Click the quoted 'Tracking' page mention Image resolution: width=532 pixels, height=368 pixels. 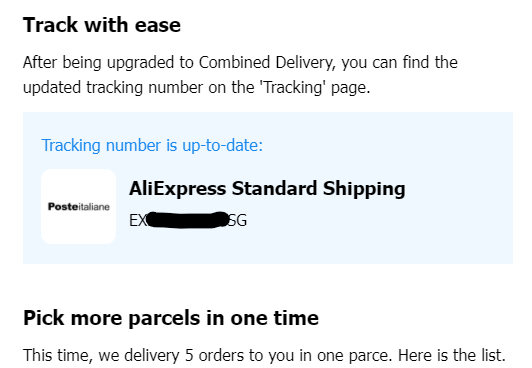(x=292, y=88)
